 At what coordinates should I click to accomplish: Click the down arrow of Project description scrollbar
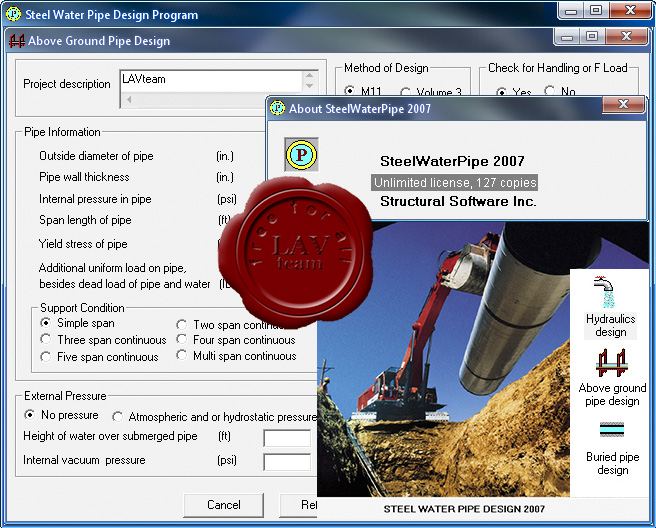(310, 86)
